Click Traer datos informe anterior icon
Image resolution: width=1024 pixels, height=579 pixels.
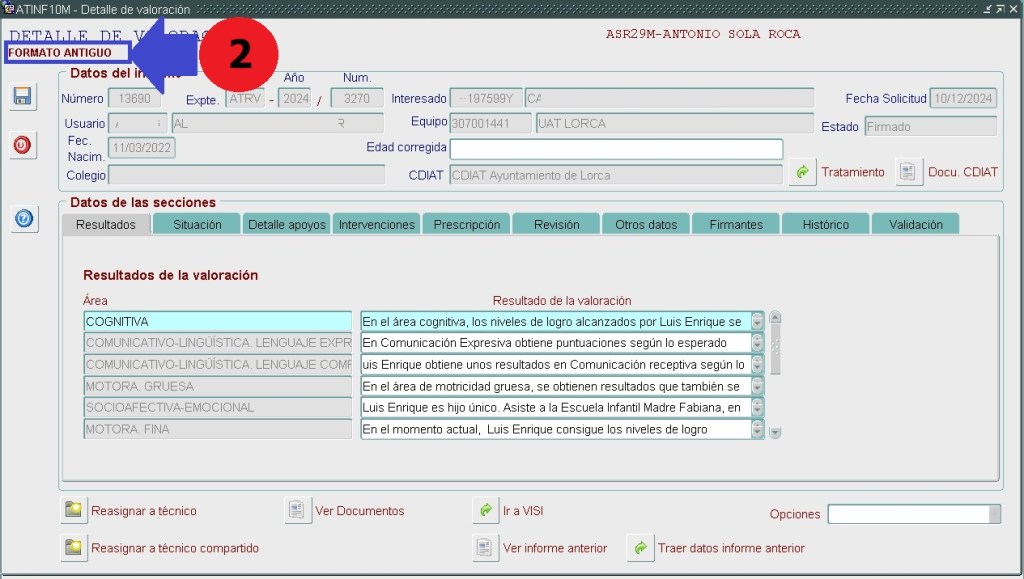tap(640, 547)
